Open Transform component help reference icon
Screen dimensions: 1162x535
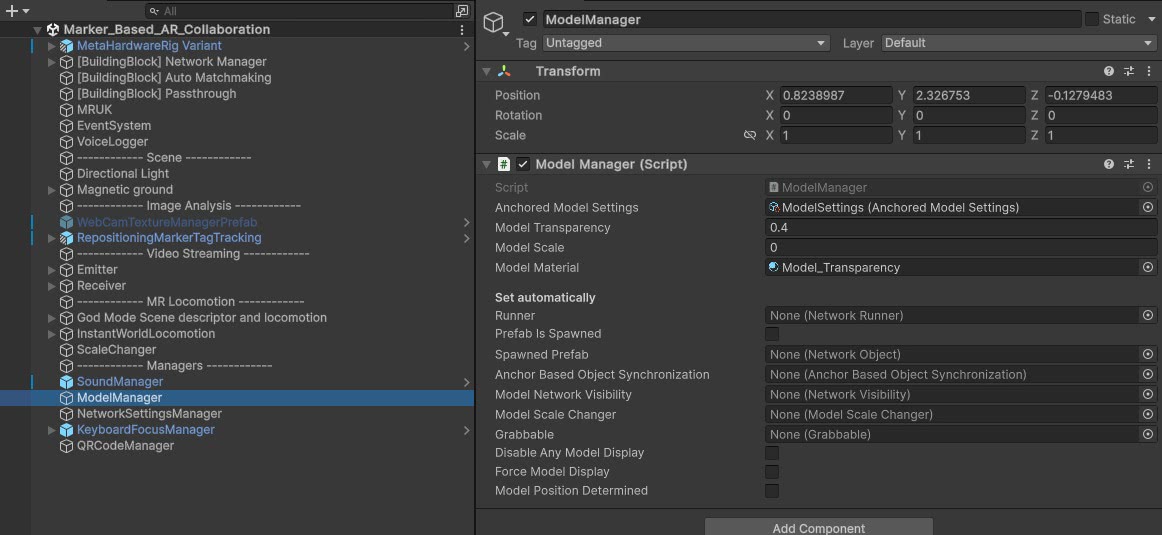1109,72
